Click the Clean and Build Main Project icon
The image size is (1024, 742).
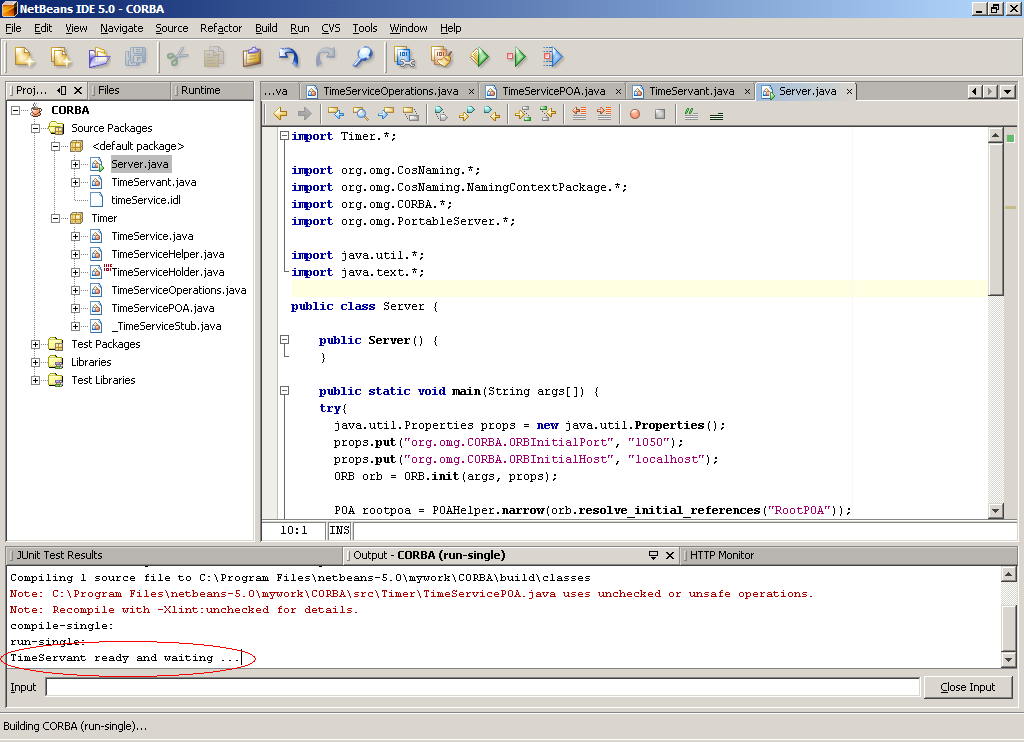pyautogui.click(x=441, y=57)
